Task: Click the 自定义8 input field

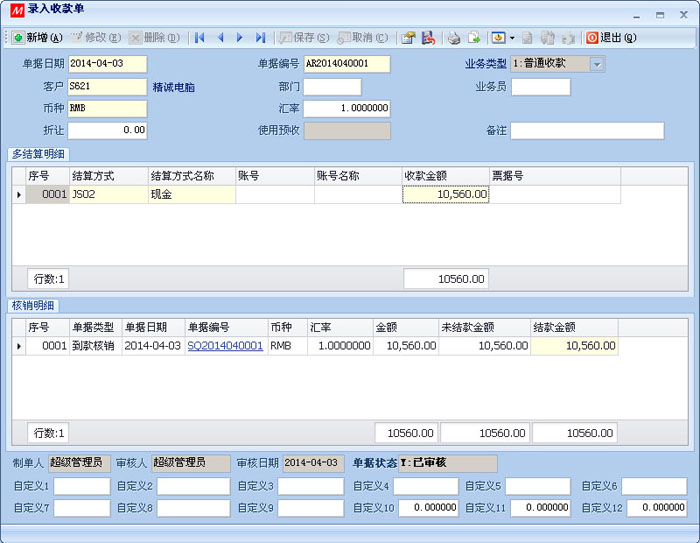Action: [x=193, y=508]
